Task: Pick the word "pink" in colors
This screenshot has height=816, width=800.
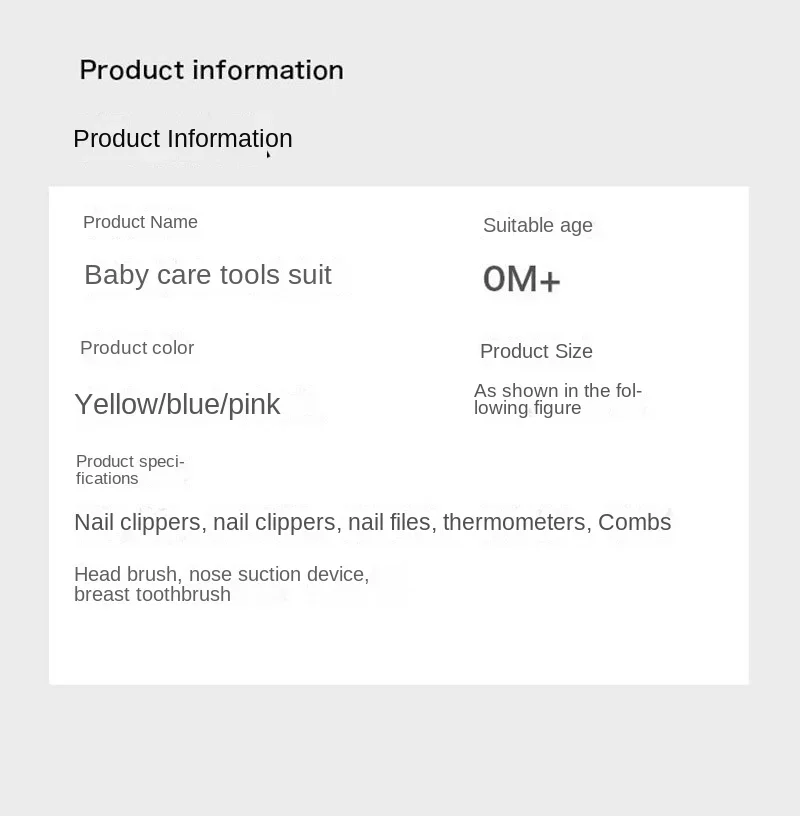Action: click(x=255, y=404)
